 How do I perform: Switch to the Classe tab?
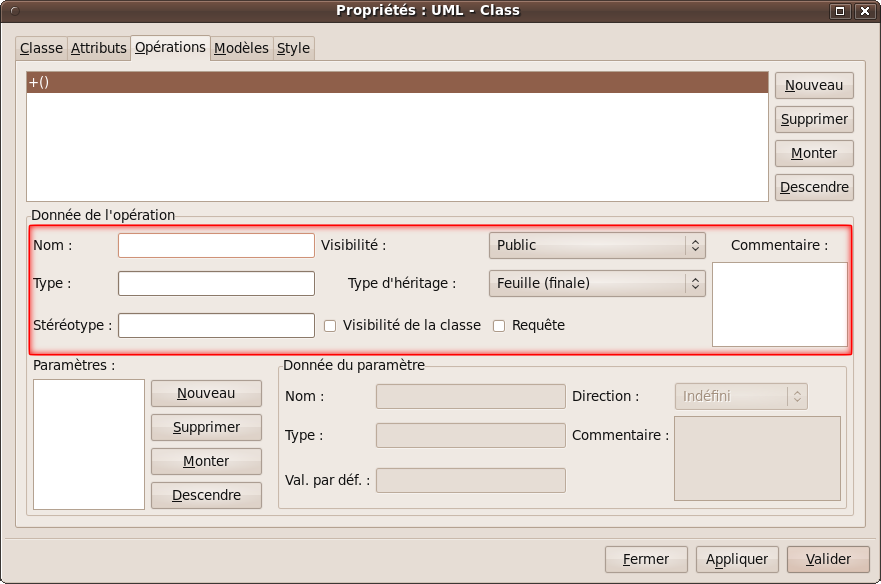pos(41,48)
